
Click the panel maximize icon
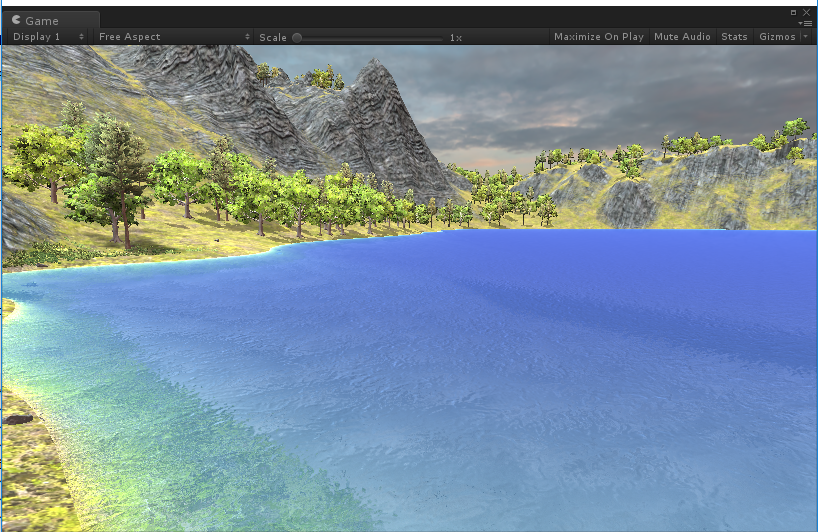tap(793, 13)
